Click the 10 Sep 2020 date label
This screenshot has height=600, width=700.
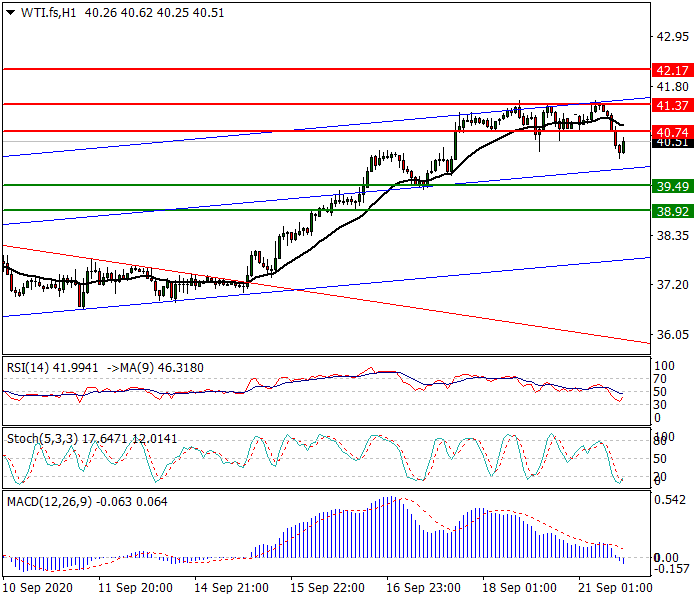38,588
